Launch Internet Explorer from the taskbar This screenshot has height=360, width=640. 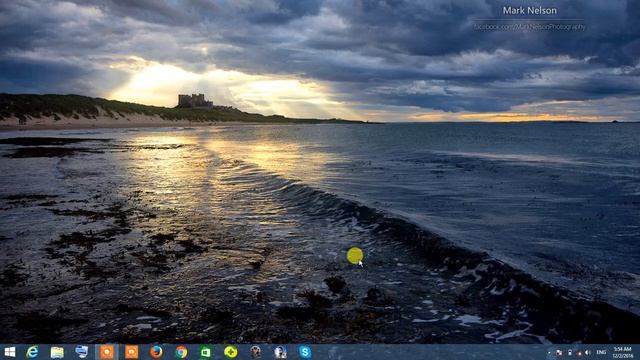(32, 352)
